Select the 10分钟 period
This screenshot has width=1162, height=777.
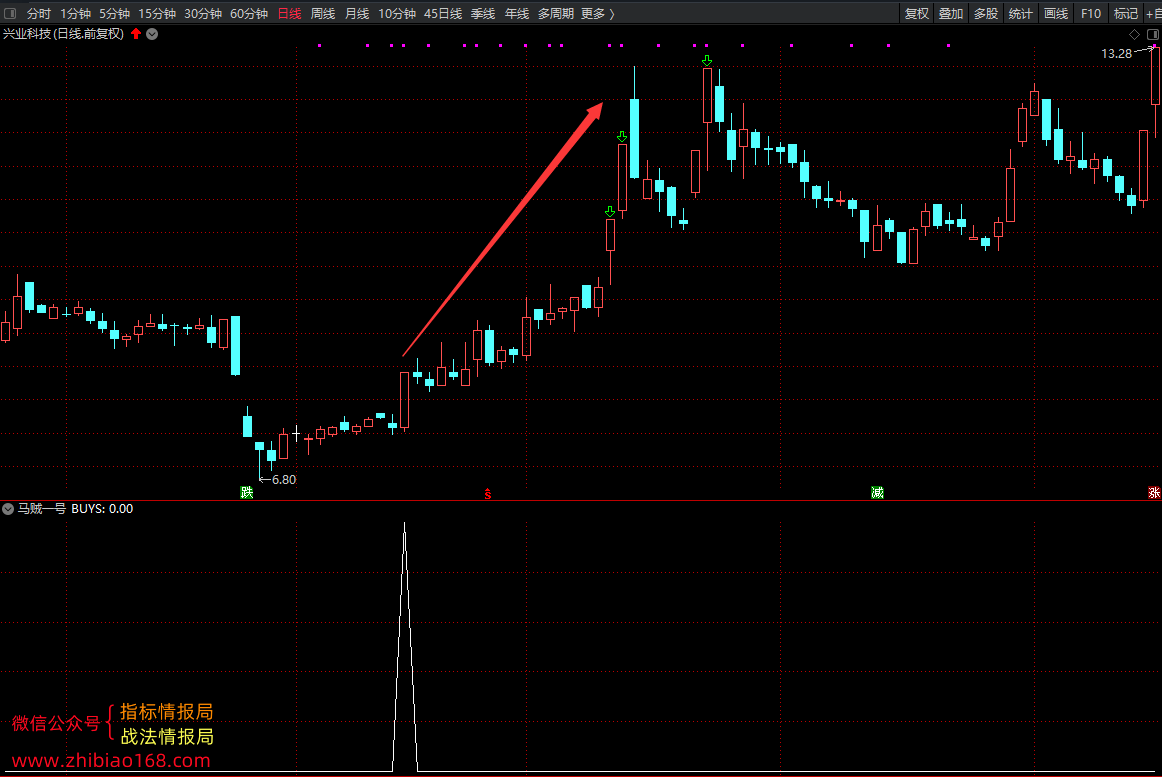coord(397,13)
